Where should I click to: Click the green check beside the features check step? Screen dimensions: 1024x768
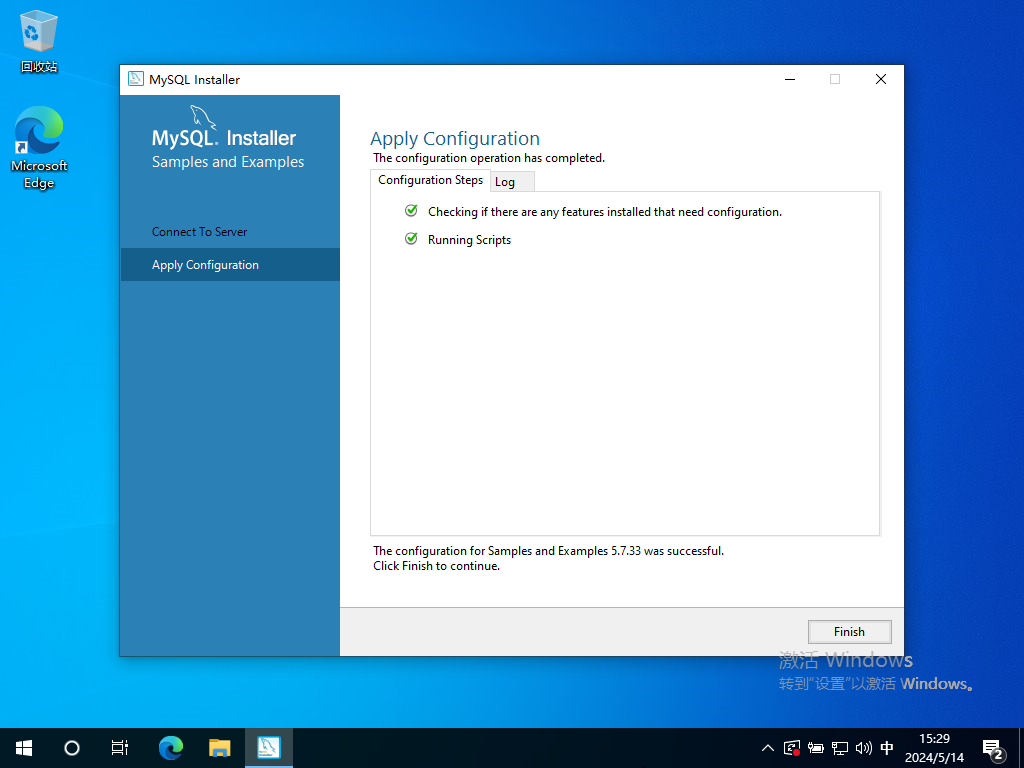[x=411, y=211]
